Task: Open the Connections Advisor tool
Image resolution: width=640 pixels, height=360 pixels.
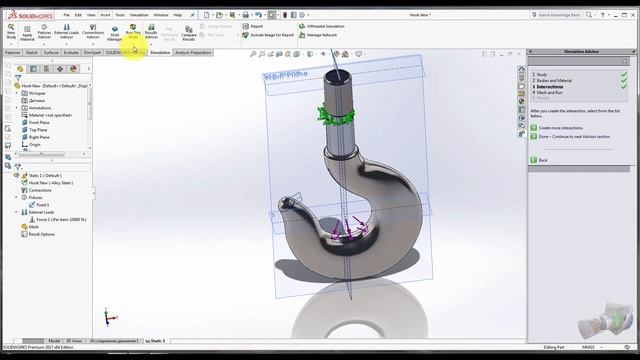Action: [x=93, y=31]
